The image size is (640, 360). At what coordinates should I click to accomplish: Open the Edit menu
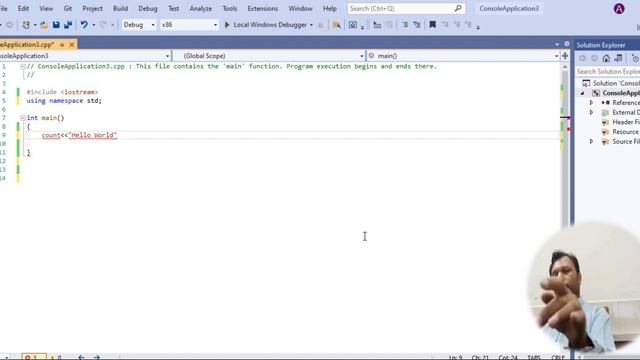[23, 8]
